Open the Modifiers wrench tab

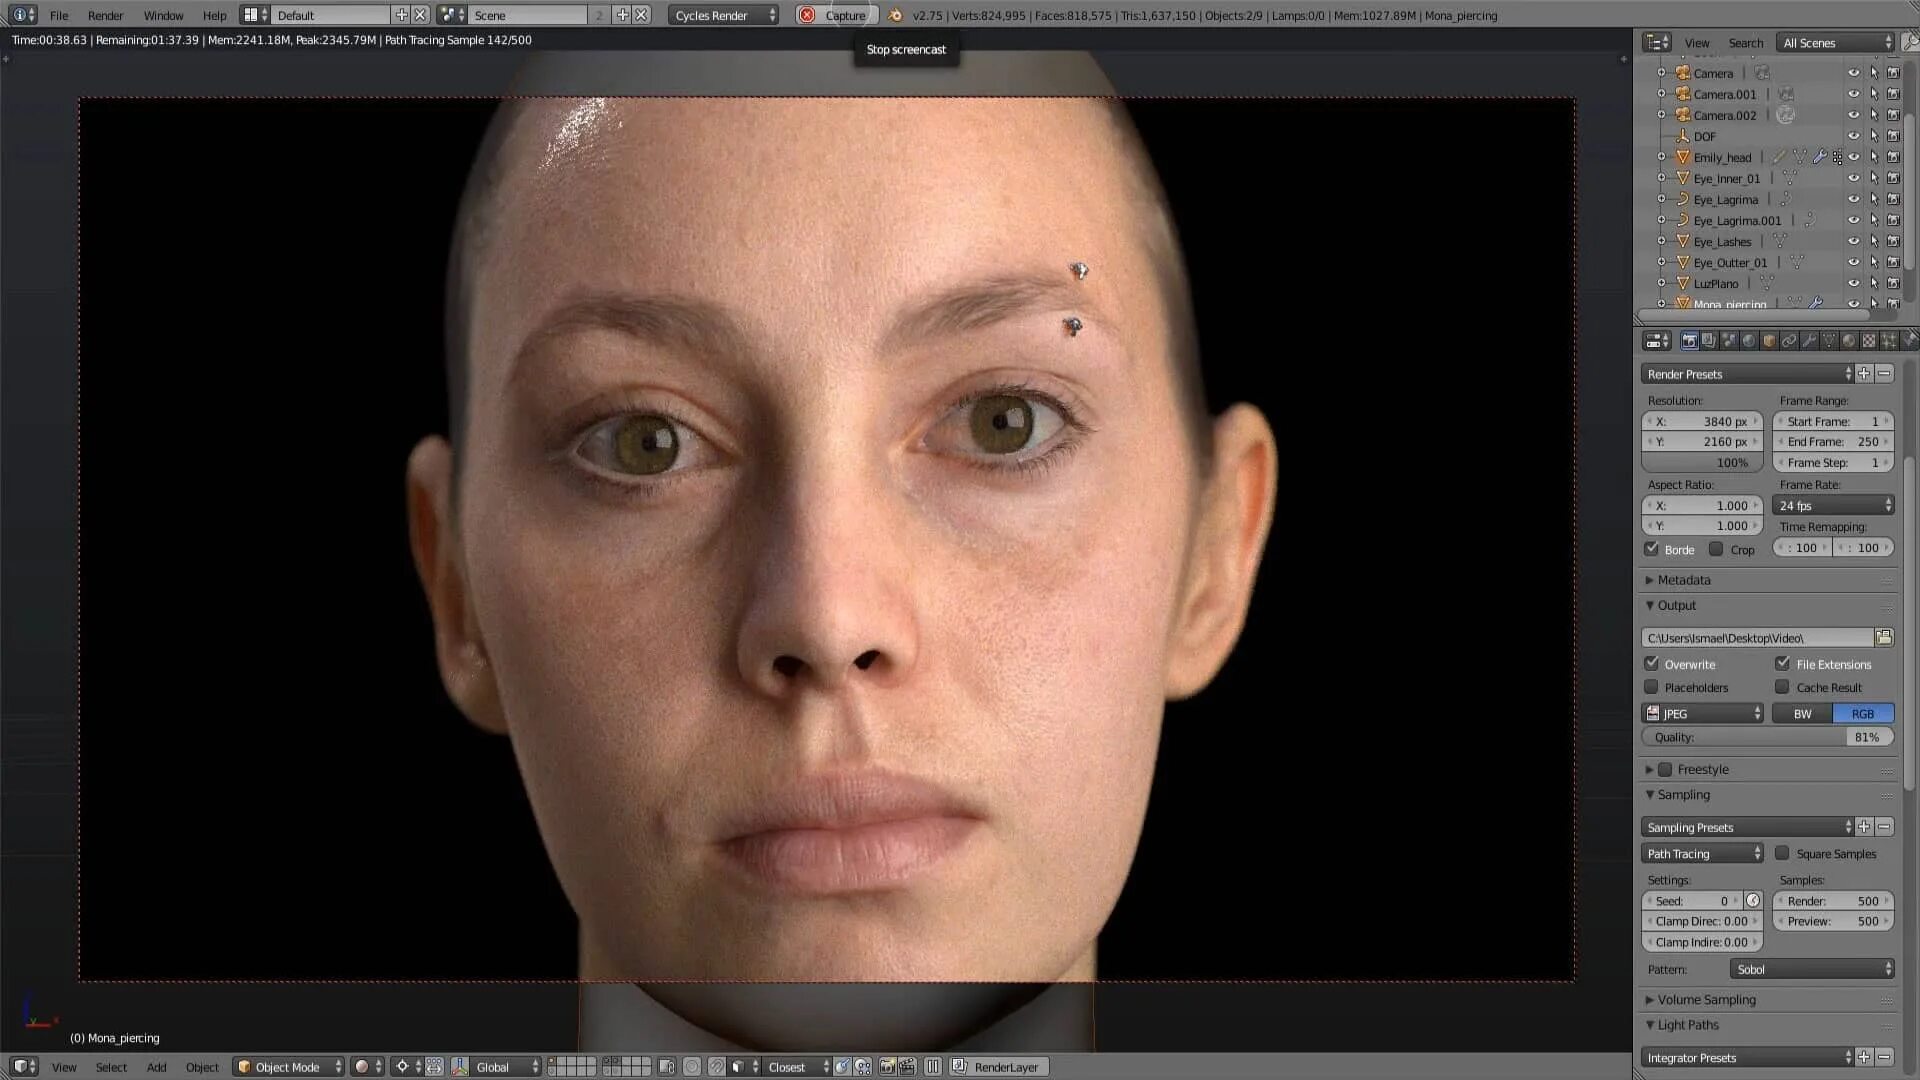tap(1809, 341)
